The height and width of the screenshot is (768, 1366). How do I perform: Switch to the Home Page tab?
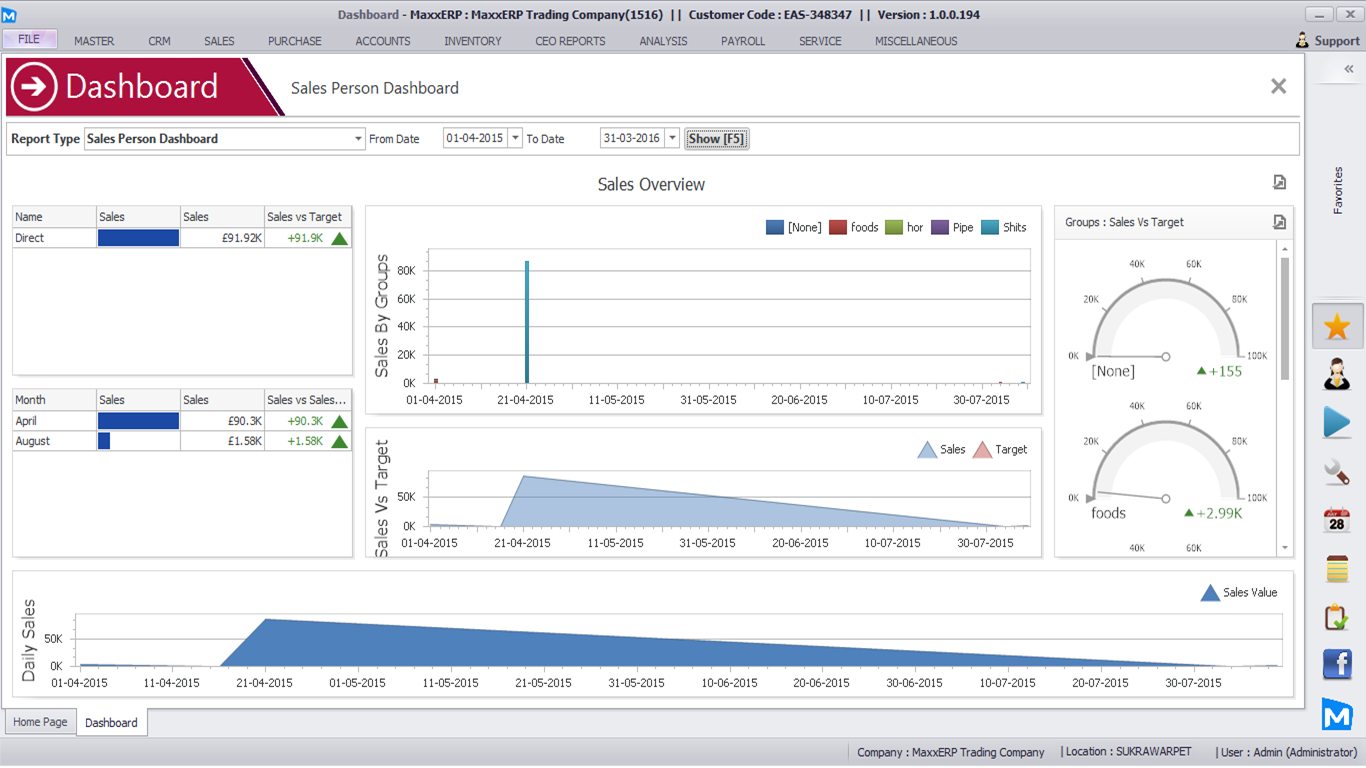click(40, 722)
